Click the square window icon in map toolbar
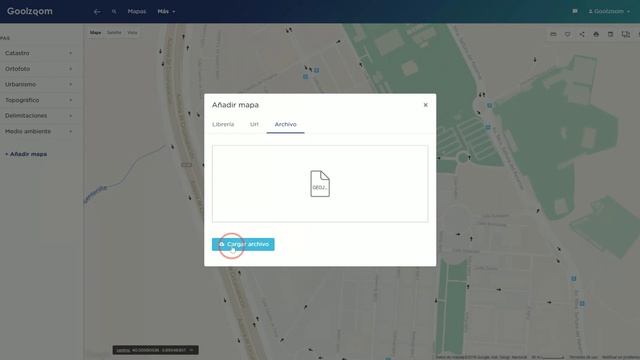This screenshot has width=640, height=360. [610, 34]
